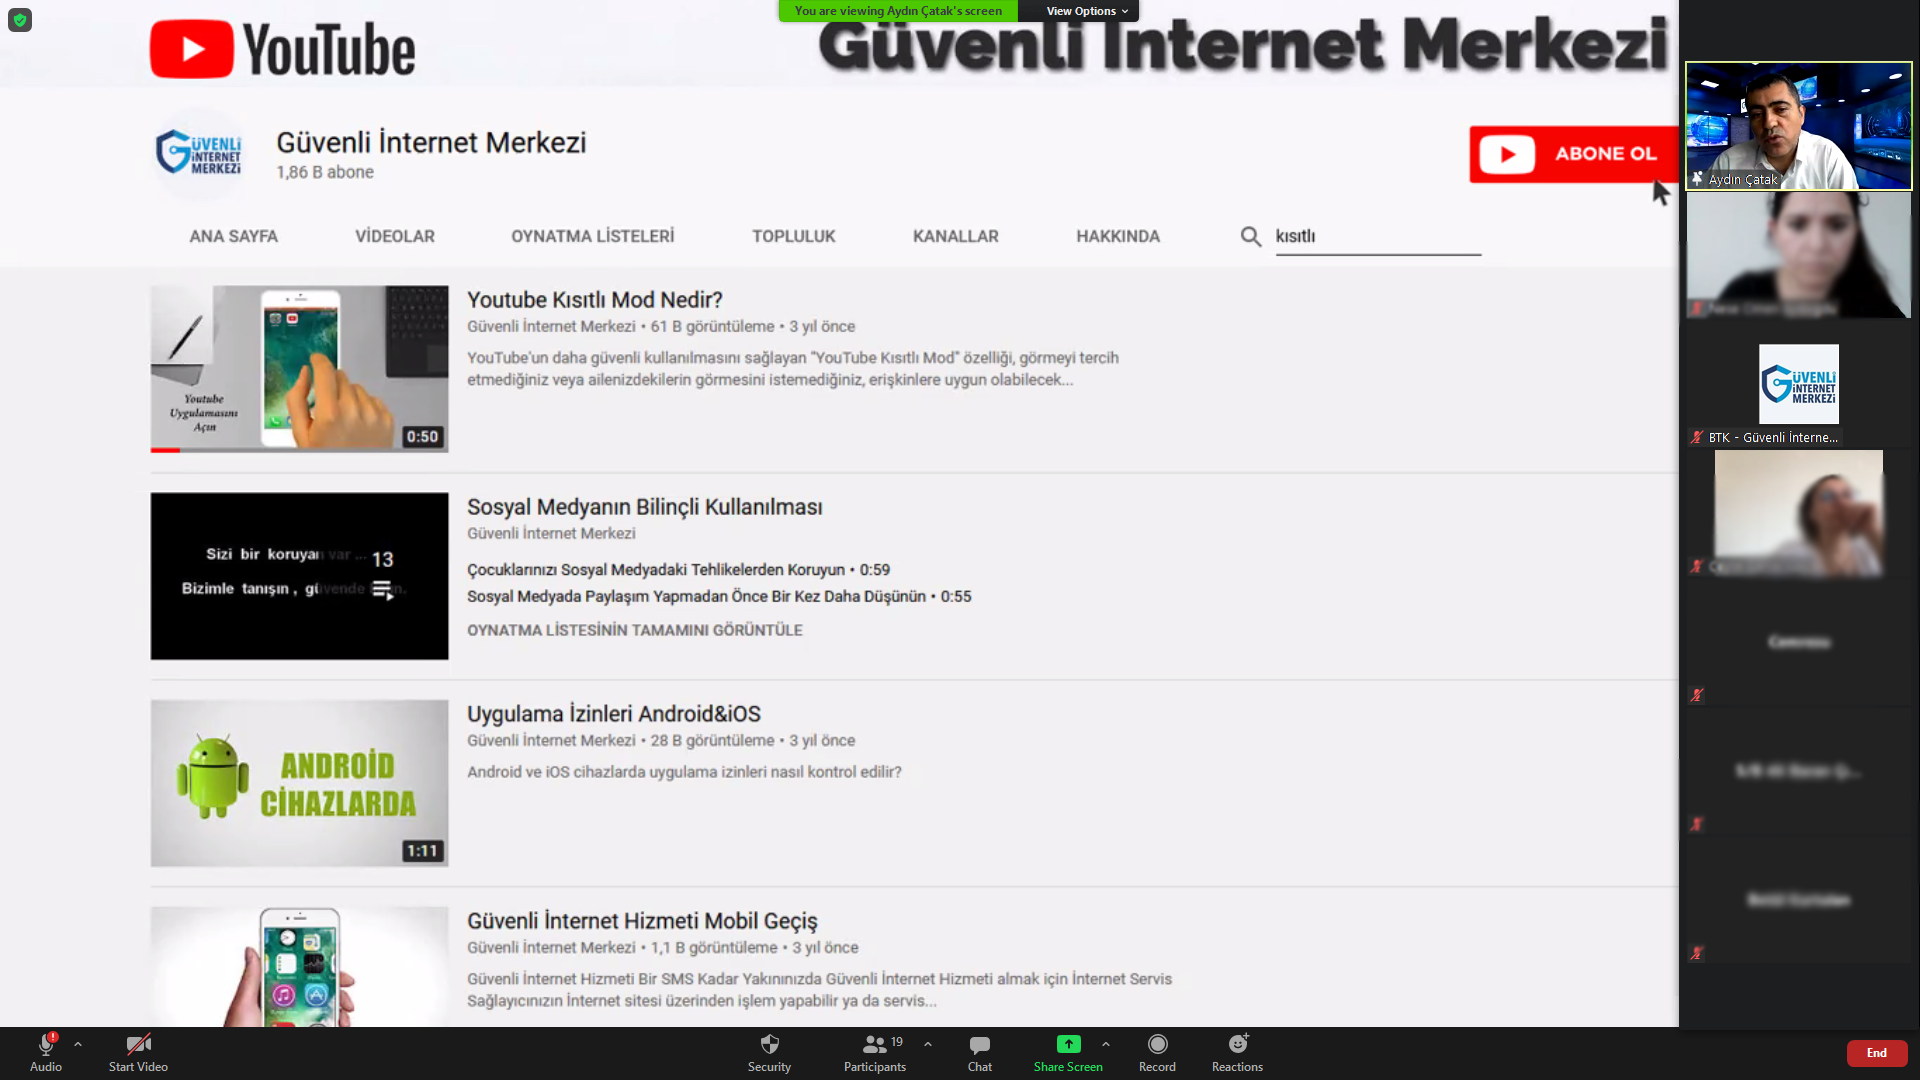1920x1080 pixels.
Task: Start recording with the Record button
Action: (x=1157, y=1053)
